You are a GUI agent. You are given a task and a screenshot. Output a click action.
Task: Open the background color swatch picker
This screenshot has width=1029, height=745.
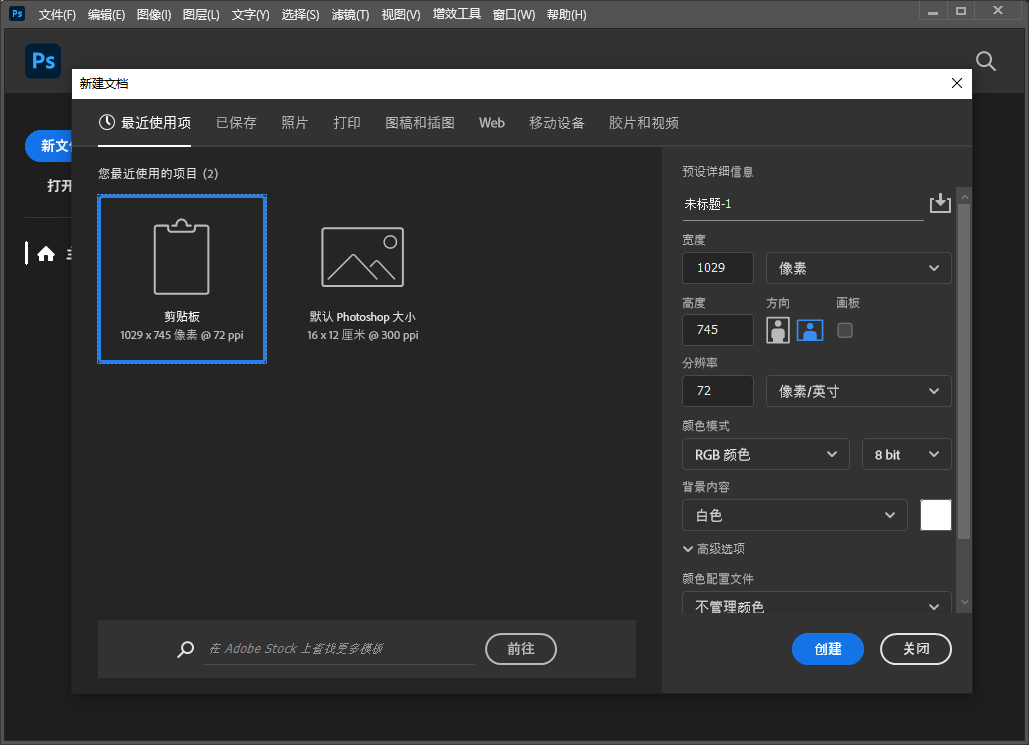click(935, 514)
